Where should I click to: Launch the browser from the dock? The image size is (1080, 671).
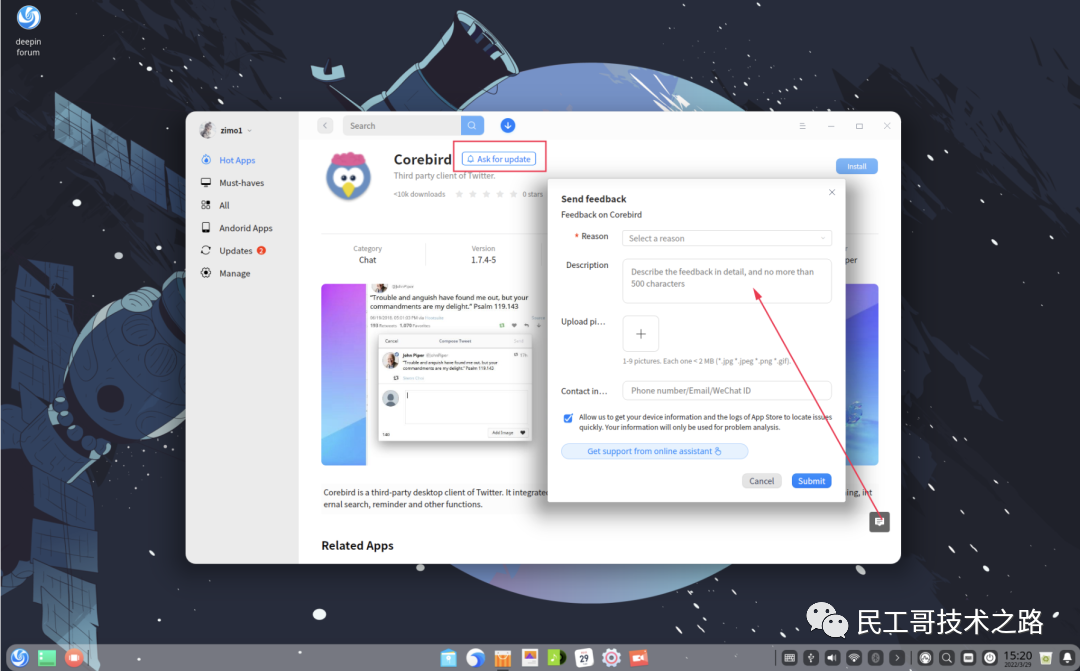click(475, 658)
